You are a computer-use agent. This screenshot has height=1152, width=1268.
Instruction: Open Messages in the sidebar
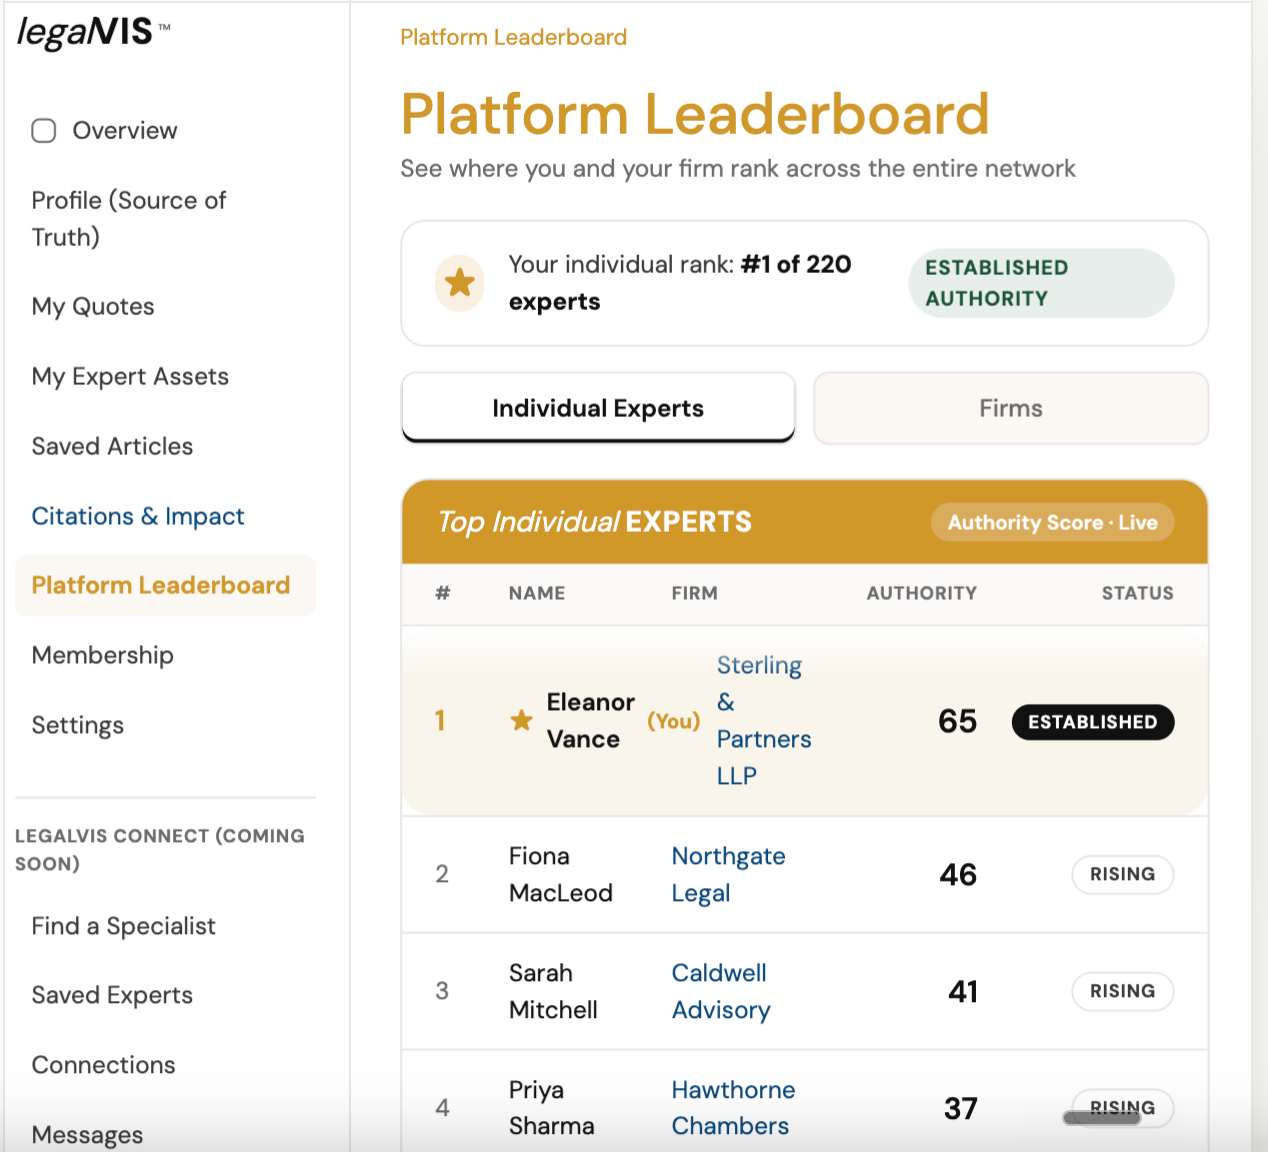87,1135
